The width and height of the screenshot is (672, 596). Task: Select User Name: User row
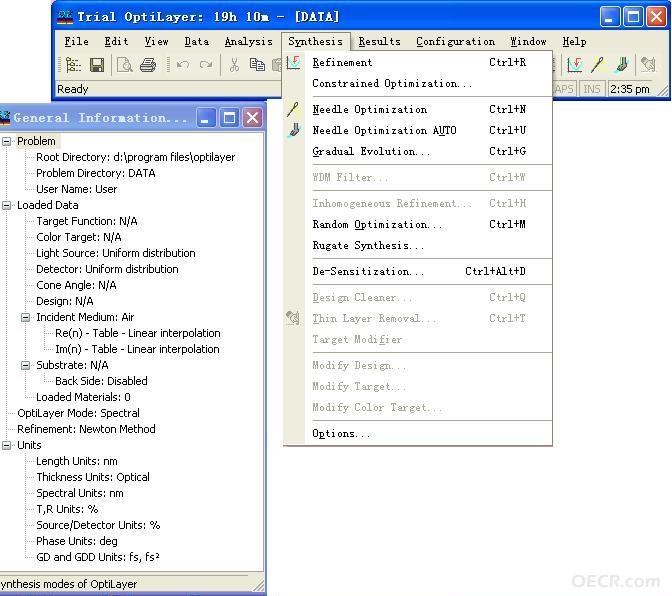click(76, 189)
